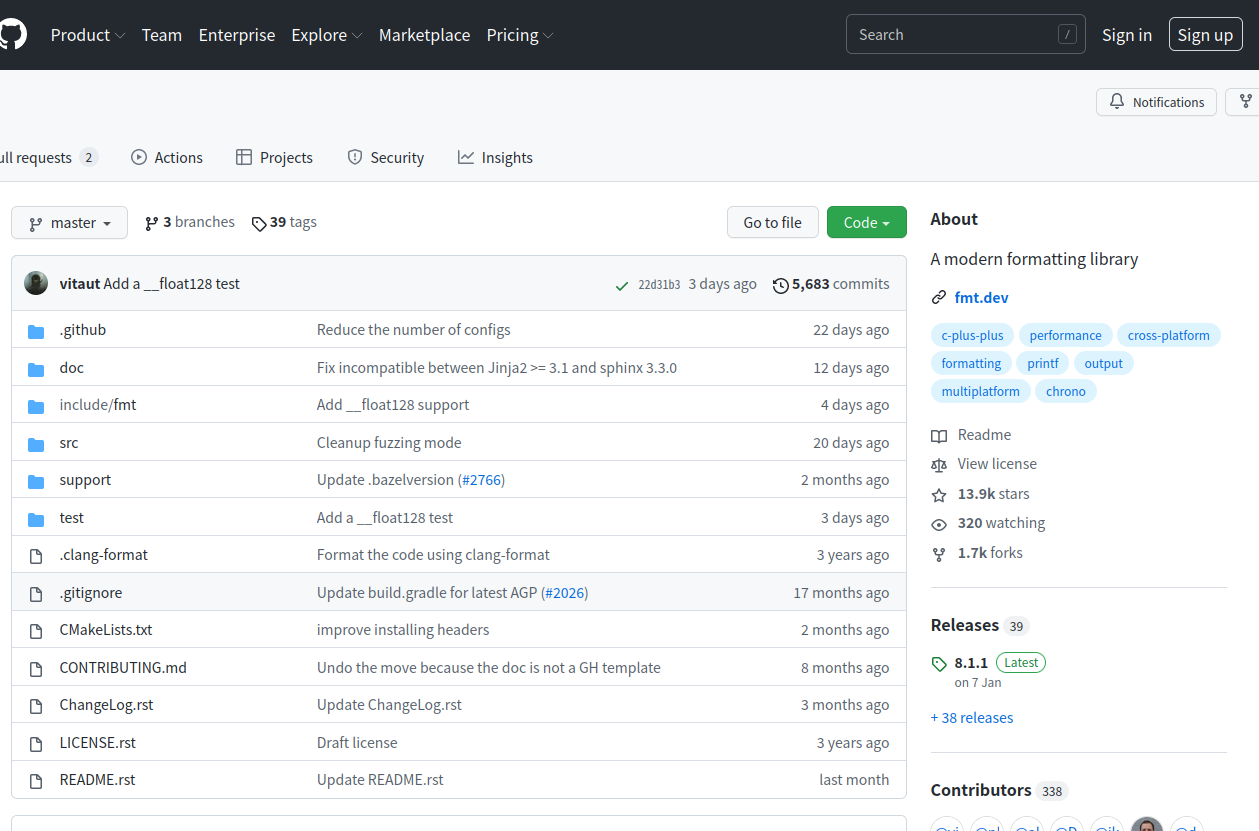Click the README.rst file icon
1259x831 pixels.
click(x=36, y=781)
